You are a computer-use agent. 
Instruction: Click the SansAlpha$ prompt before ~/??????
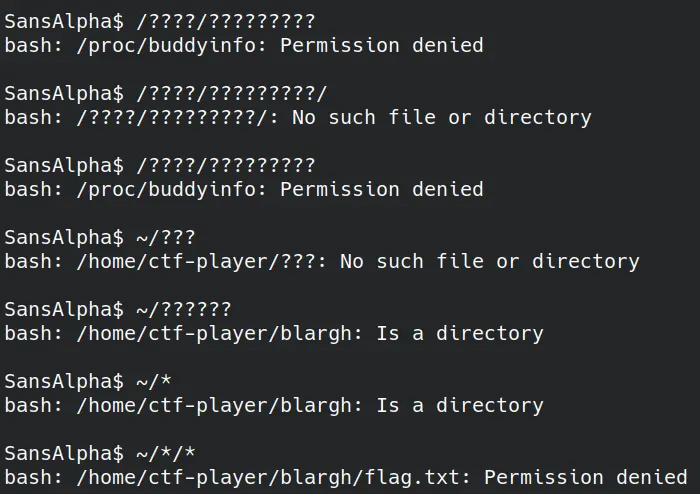click(x=64, y=309)
